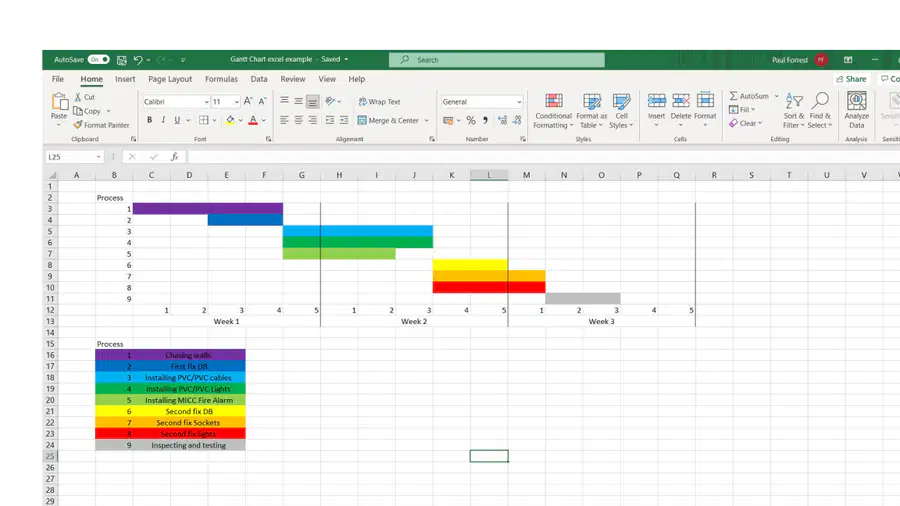
Task: Toggle Center horizontal alignment
Action: coord(298,120)
